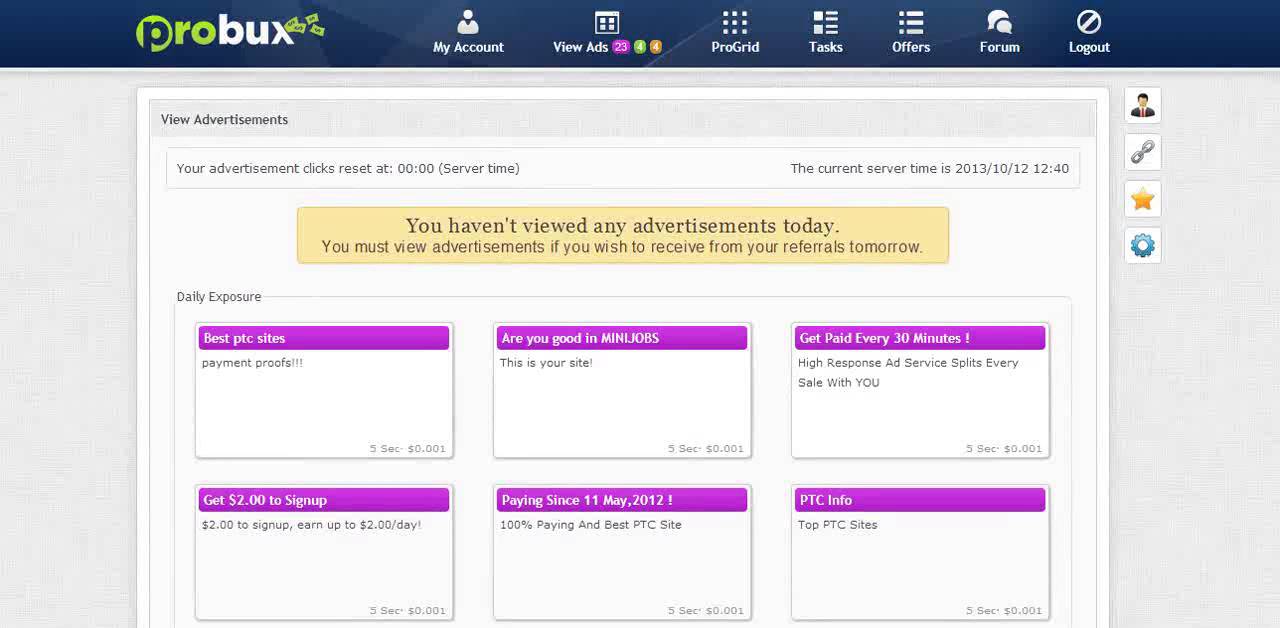Viewport: 1280px width, 628px height.
Task: Click 'payment proofs!!!' ad description
Action: point(252,363)
